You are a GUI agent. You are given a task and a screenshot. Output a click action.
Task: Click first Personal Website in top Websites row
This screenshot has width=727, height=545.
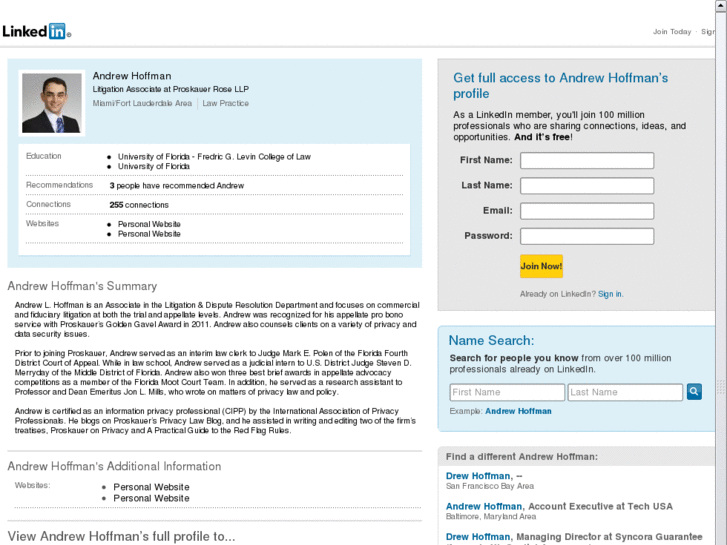pyautogui.click(x=149, y=224)
